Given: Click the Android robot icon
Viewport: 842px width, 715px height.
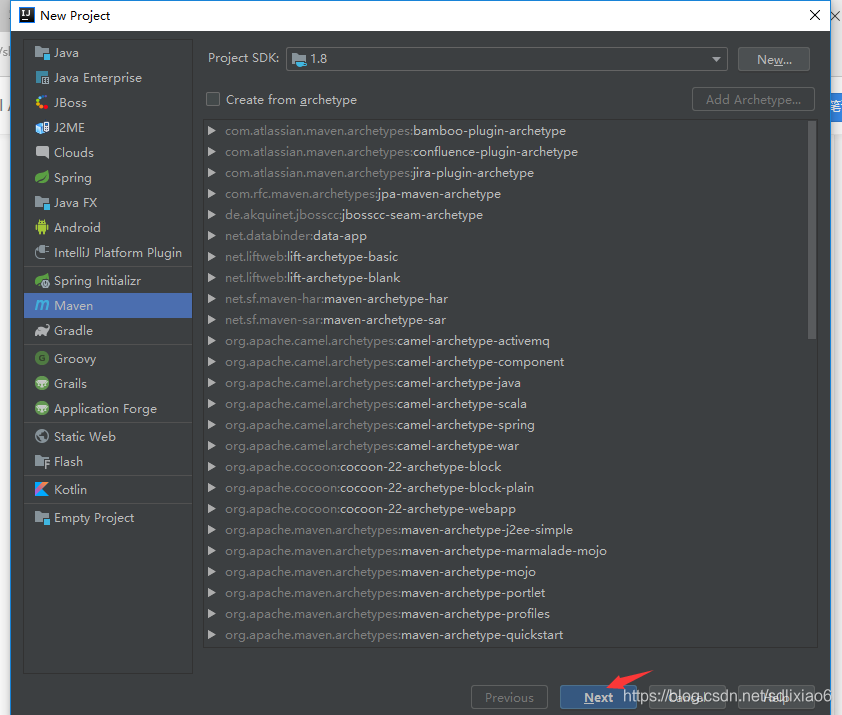Looking at the screenshot, I should pos(42,228).
